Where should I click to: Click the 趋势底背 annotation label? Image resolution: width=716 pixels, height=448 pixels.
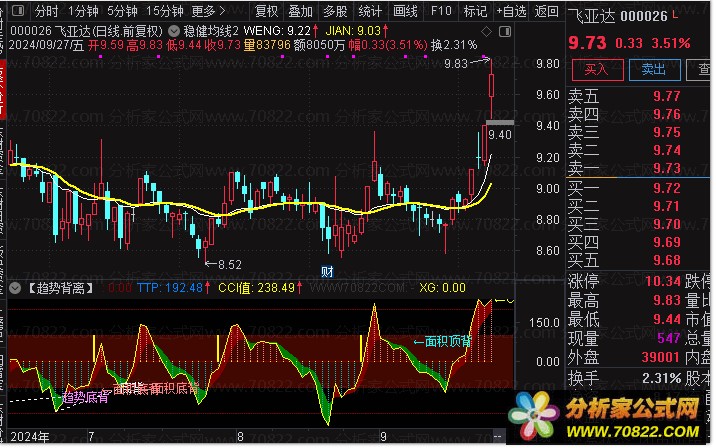point(85,397)
